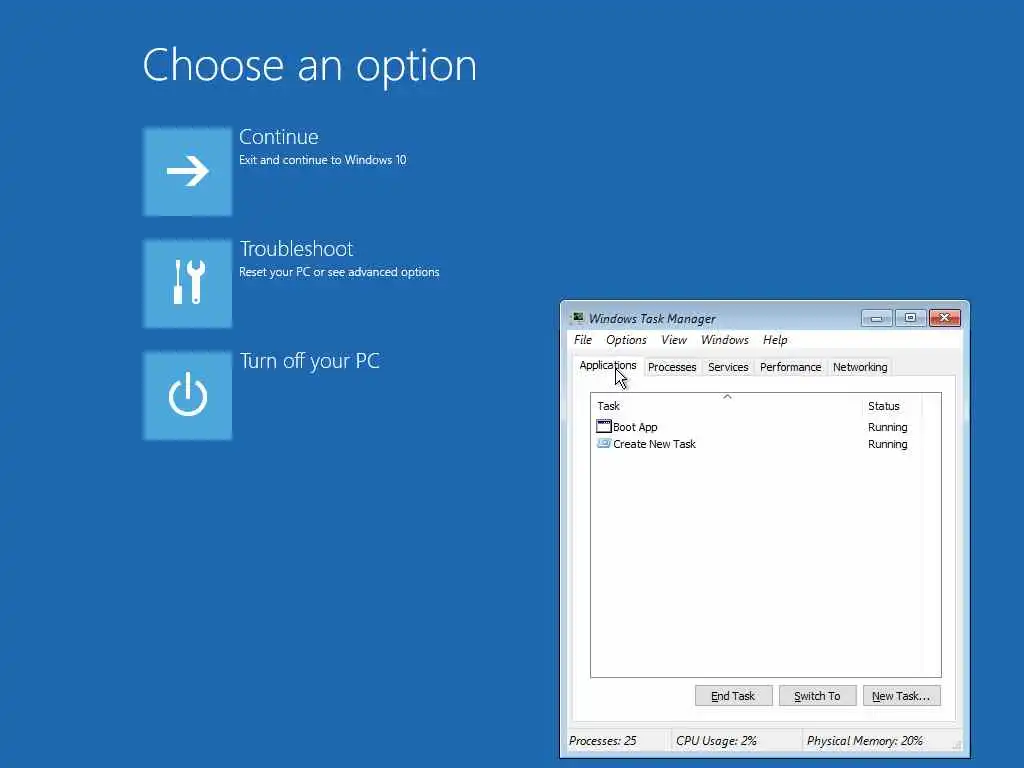Click the Processes: 25 status entry
This screenshot has height=768, width=1024.
pyautogui.click(x=602, y=741)
